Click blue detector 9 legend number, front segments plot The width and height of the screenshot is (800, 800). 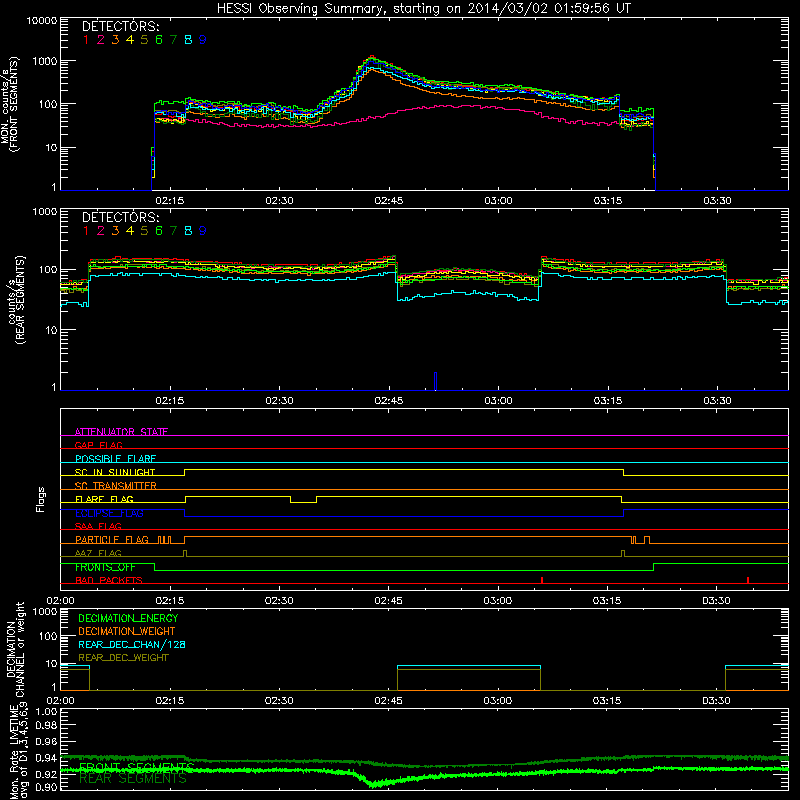(x=203, y=40)
